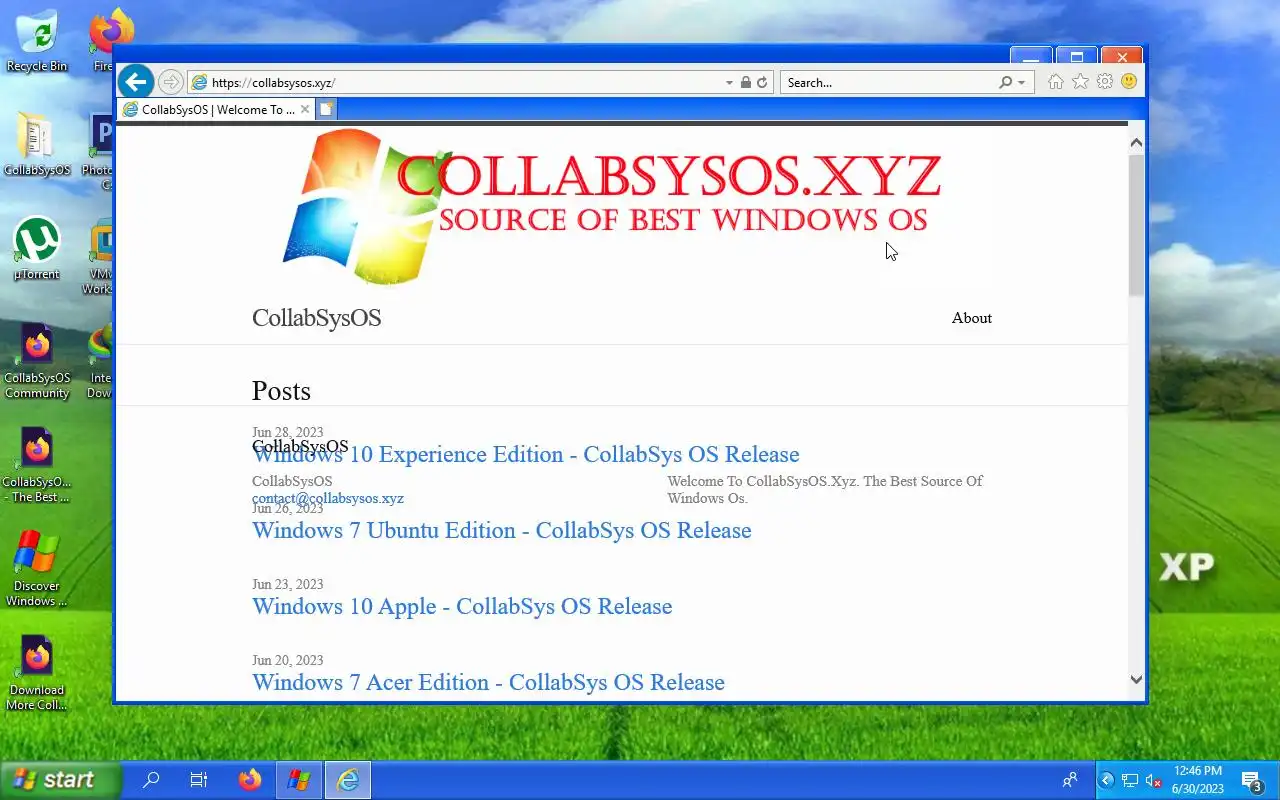The width and height of the screenshot is (1280, 800).
Task: Click the smiley feedback icon
Action: 1129,82
